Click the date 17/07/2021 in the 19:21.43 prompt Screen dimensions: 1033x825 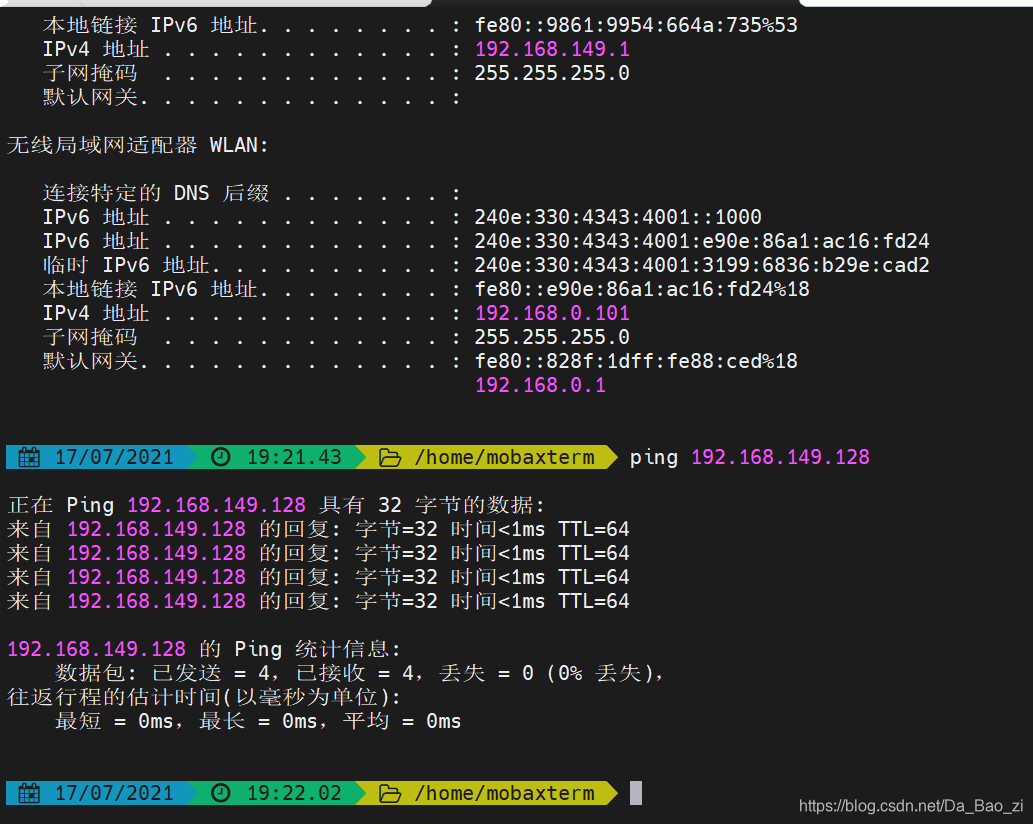pyautogui.click(x=114, y=457)
